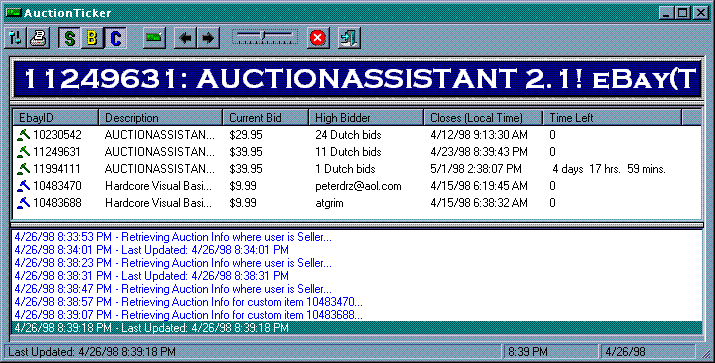Screen dimensions: 715x363
Task: Click status bar Last Updated text
Action: pyautogui.click(x=92, y=352)
